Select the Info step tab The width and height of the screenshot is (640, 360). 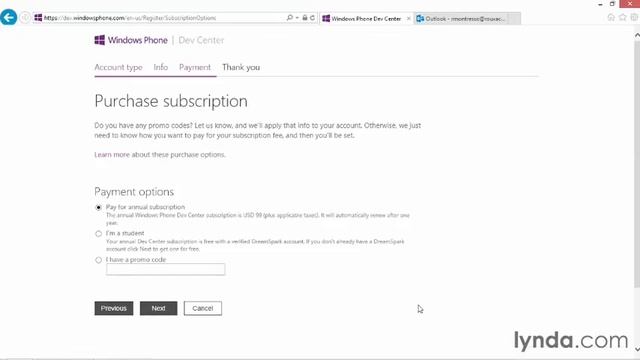(x=160, y=67)
